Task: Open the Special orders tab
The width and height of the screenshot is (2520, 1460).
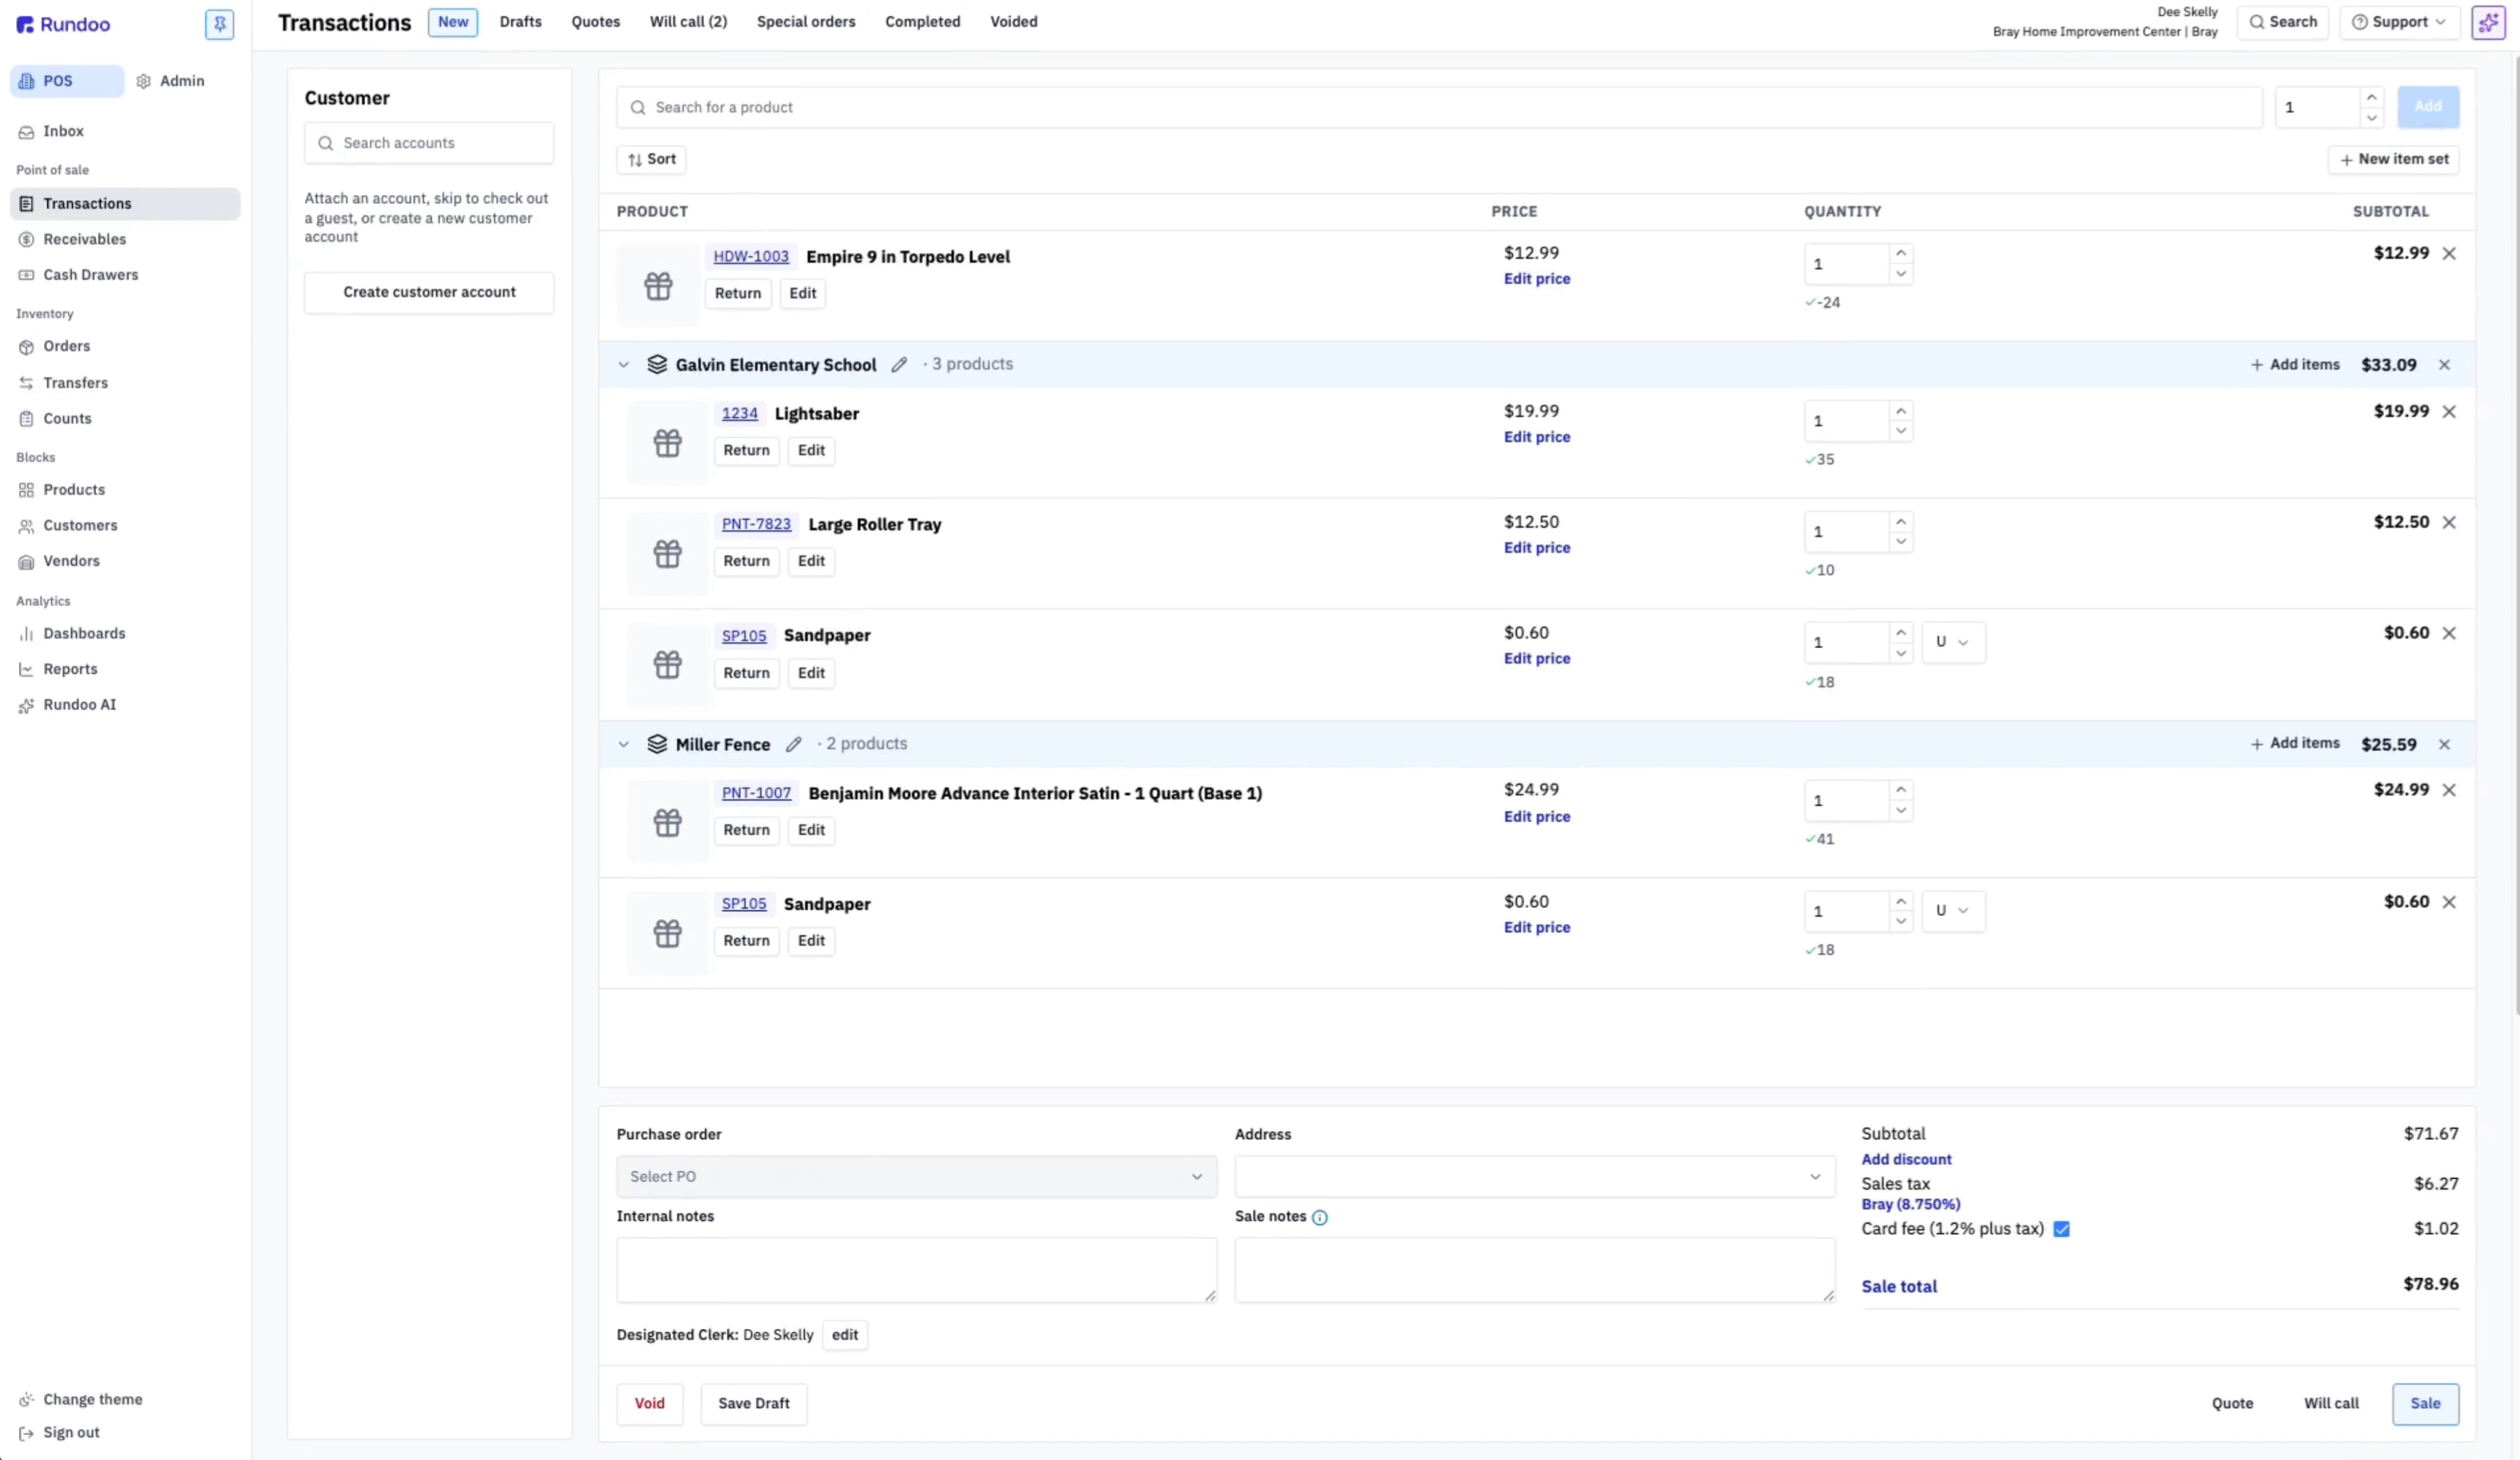Action: (x=805, y=22)
